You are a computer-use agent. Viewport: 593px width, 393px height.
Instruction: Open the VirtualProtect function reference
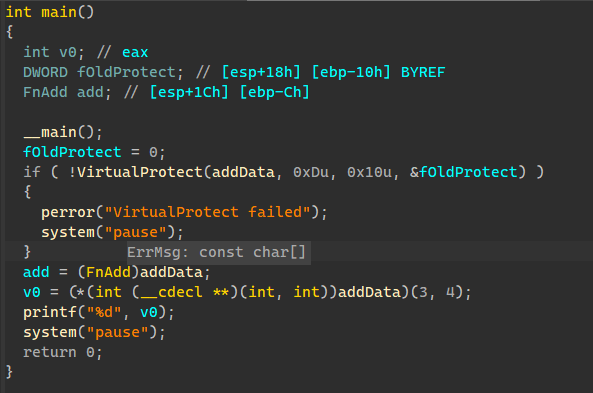click(140, 172)
